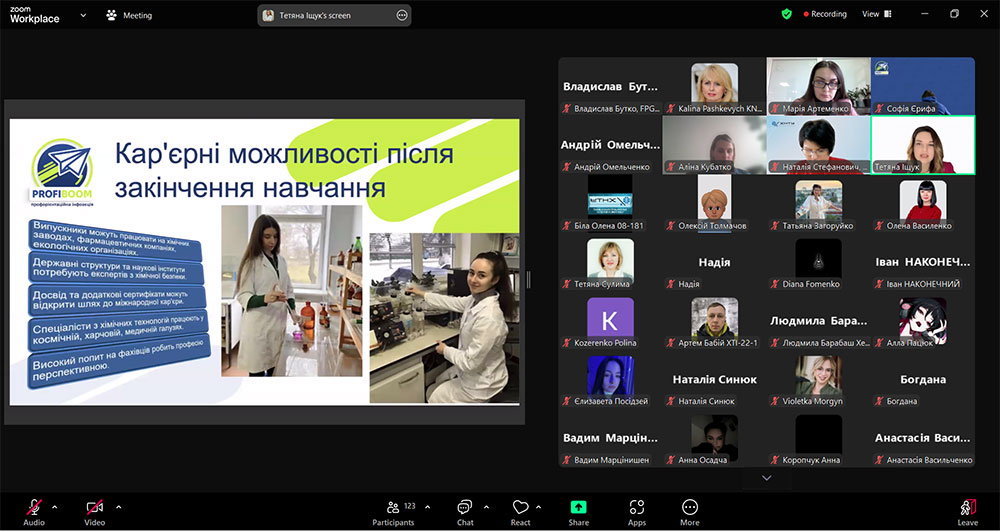Click the Людмила Бара... name tile
The width and height of the screenshot is (1000, 531).
click(819, 321)
